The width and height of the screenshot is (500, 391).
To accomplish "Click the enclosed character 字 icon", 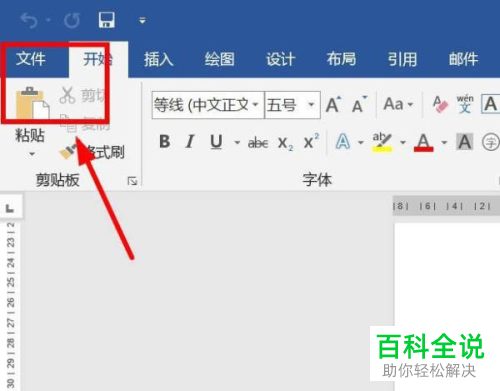I will coord(491,143).
